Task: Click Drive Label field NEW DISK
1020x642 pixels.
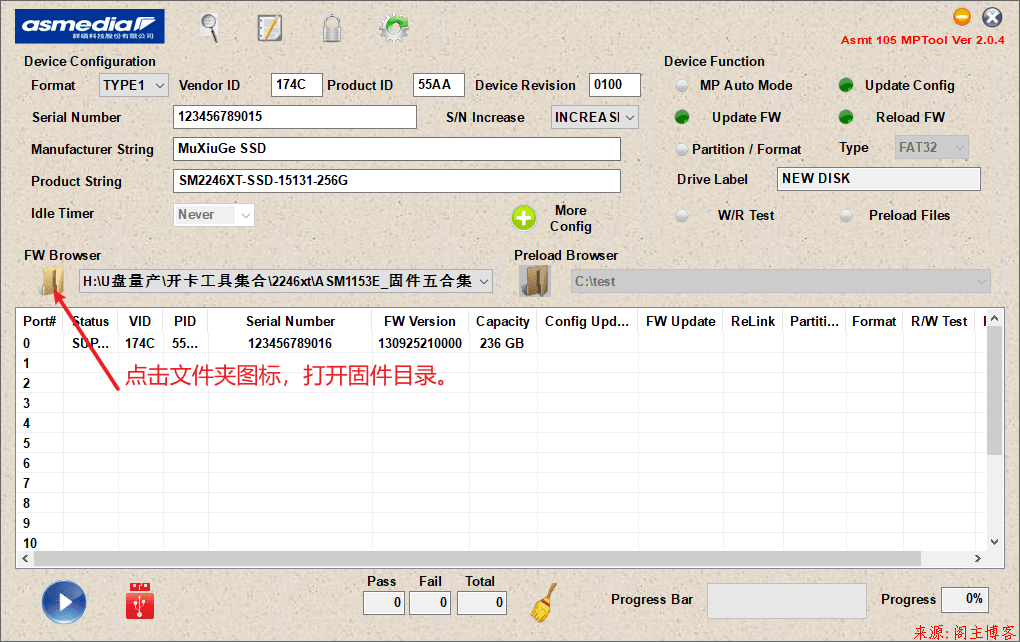Action: click(879, 178)
